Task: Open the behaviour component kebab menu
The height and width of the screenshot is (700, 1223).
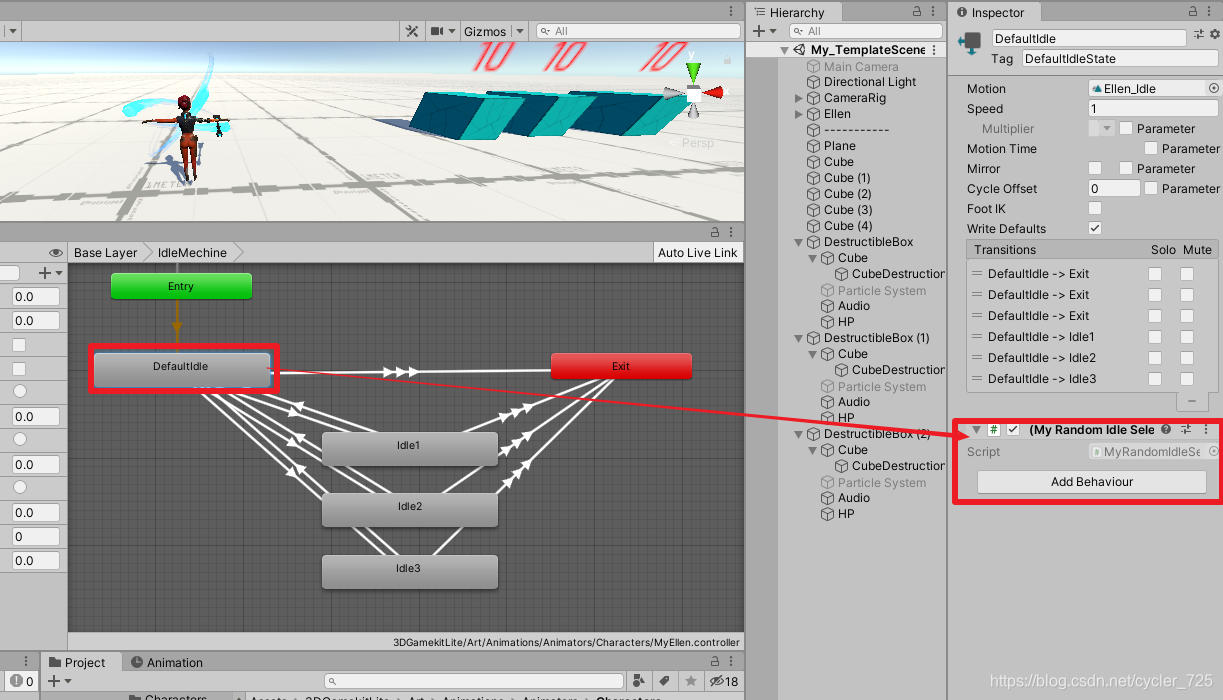Action: 1206,429
